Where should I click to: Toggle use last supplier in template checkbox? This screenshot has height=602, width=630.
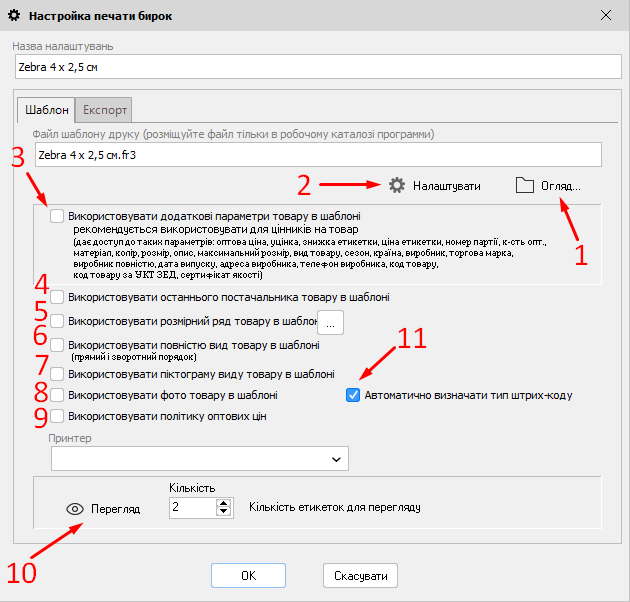(58, 297)
